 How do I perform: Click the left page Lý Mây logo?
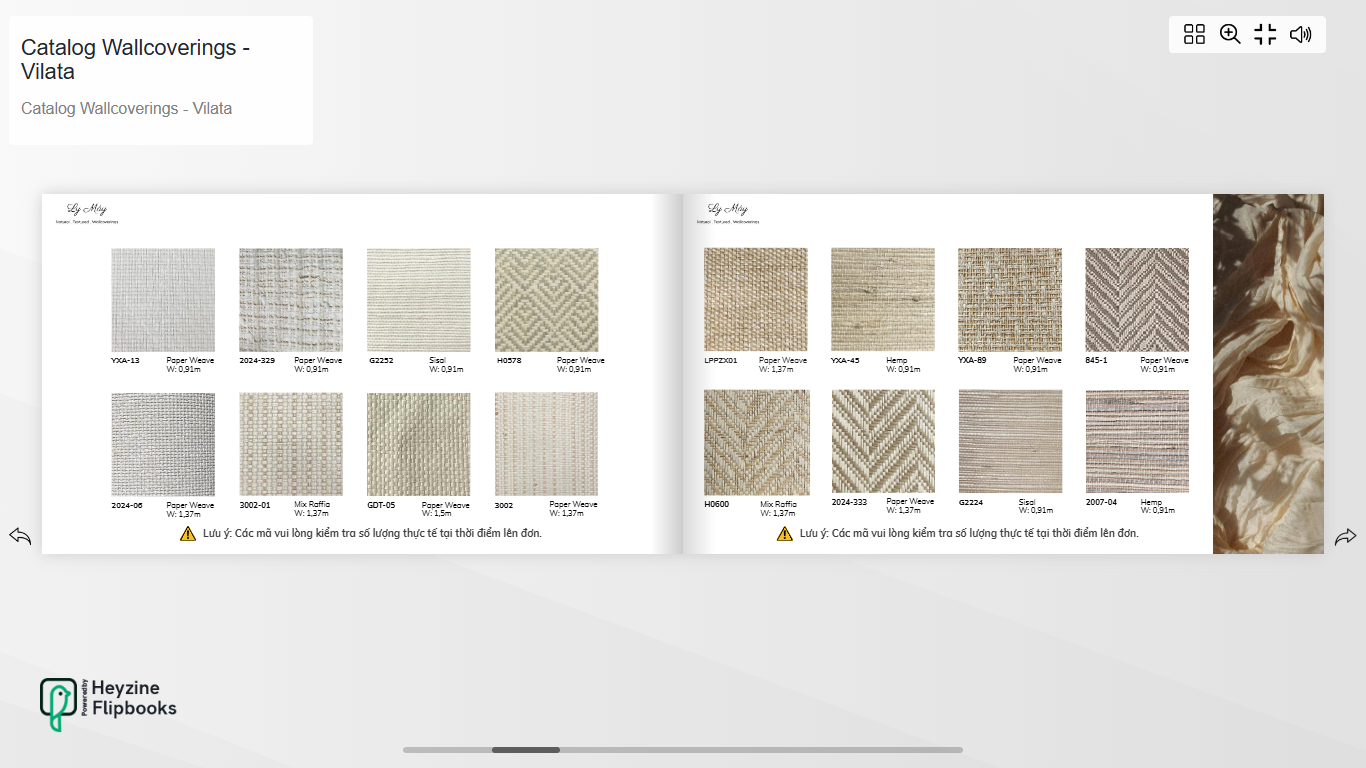pos(87,212)
